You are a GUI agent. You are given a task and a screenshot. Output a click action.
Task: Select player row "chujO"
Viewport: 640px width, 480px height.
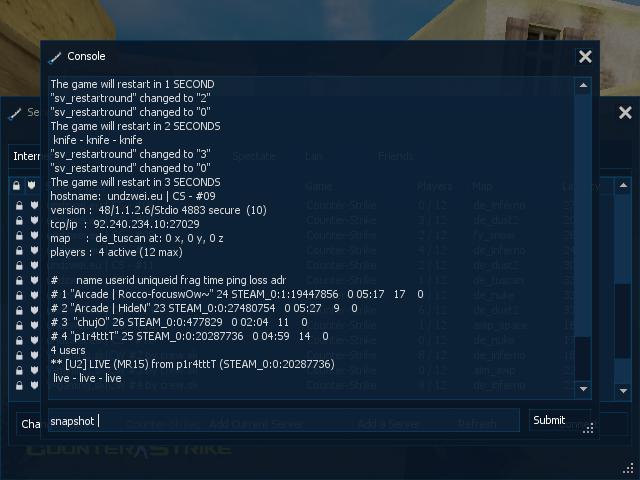(x=179, y=322)
